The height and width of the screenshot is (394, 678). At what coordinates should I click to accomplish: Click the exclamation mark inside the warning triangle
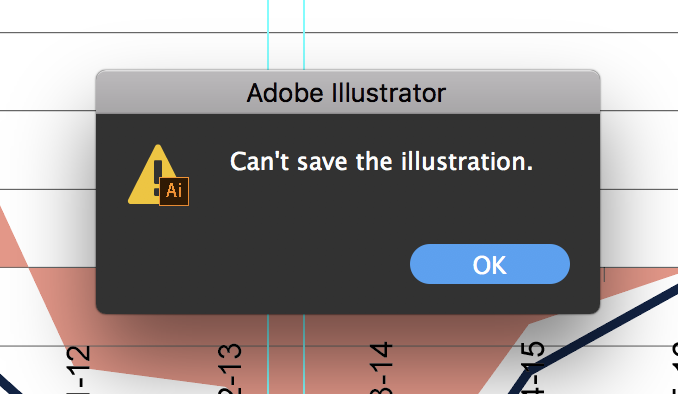coord(158,177)
